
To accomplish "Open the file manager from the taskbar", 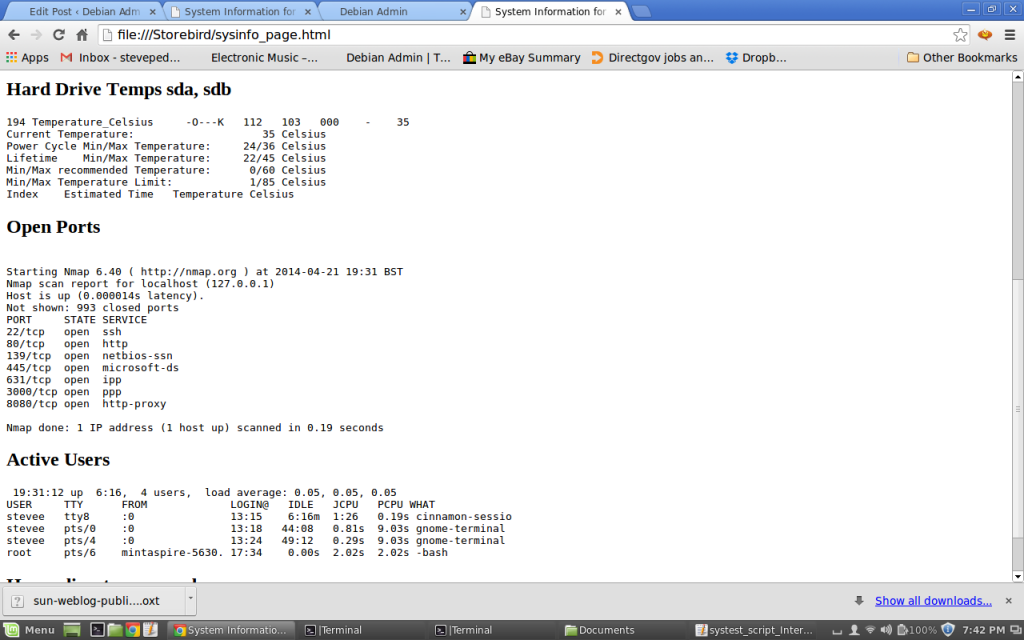I will click(x=114, y=631).
